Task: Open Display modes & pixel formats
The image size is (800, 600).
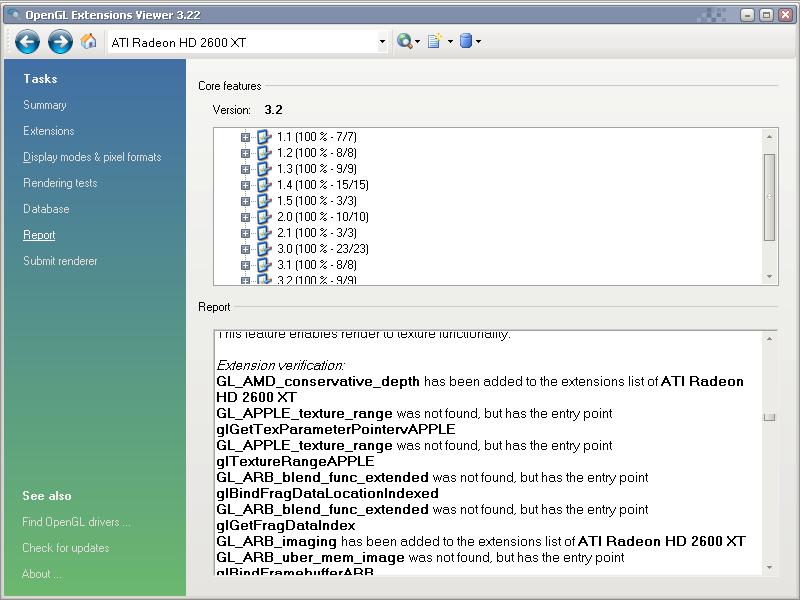Action: point(92,157)
